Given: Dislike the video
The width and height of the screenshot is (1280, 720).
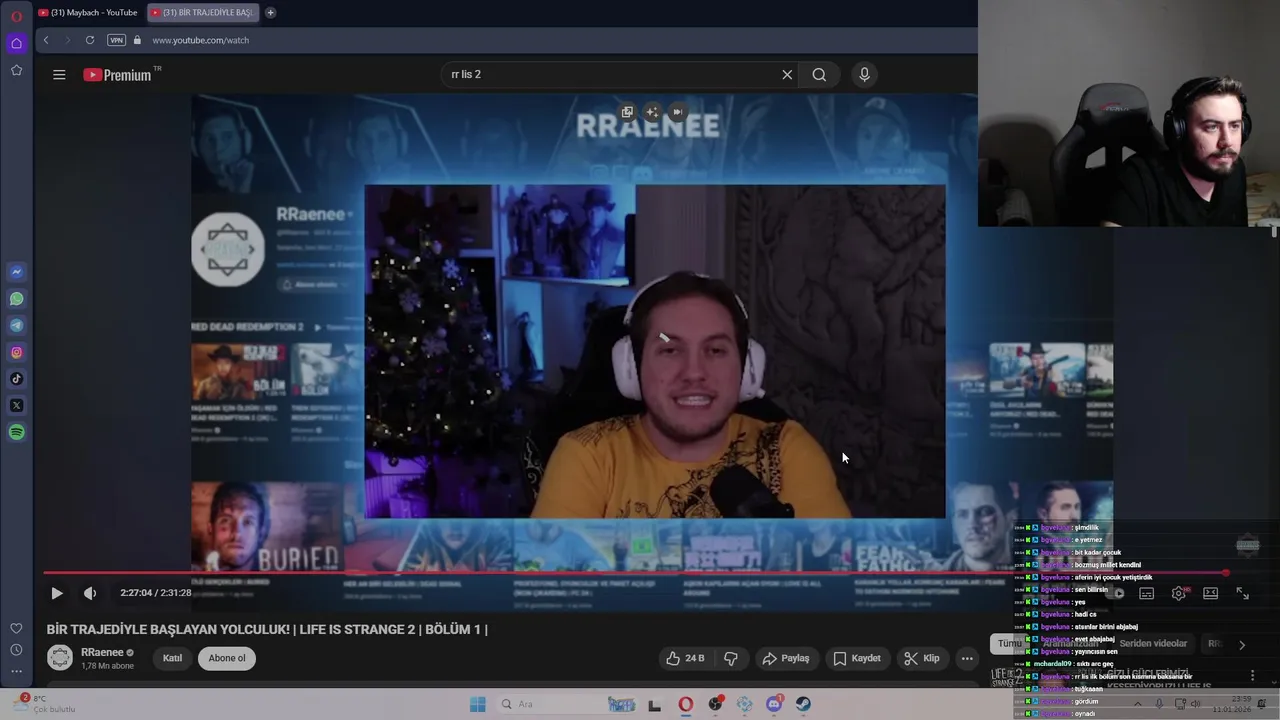Looking at the screenshot, I should pos(731,658).
